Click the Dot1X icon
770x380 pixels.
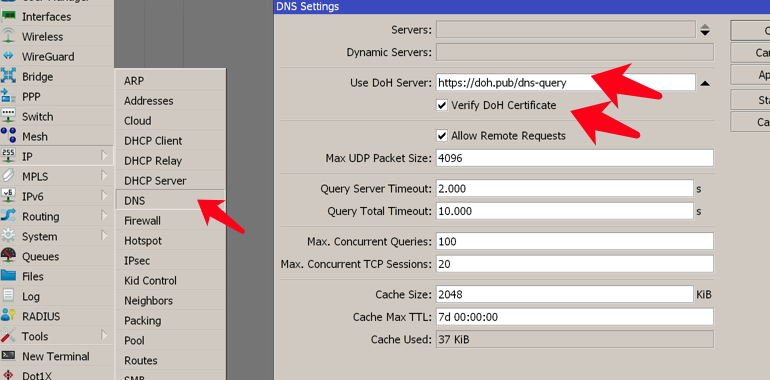(x=8, y=376)
